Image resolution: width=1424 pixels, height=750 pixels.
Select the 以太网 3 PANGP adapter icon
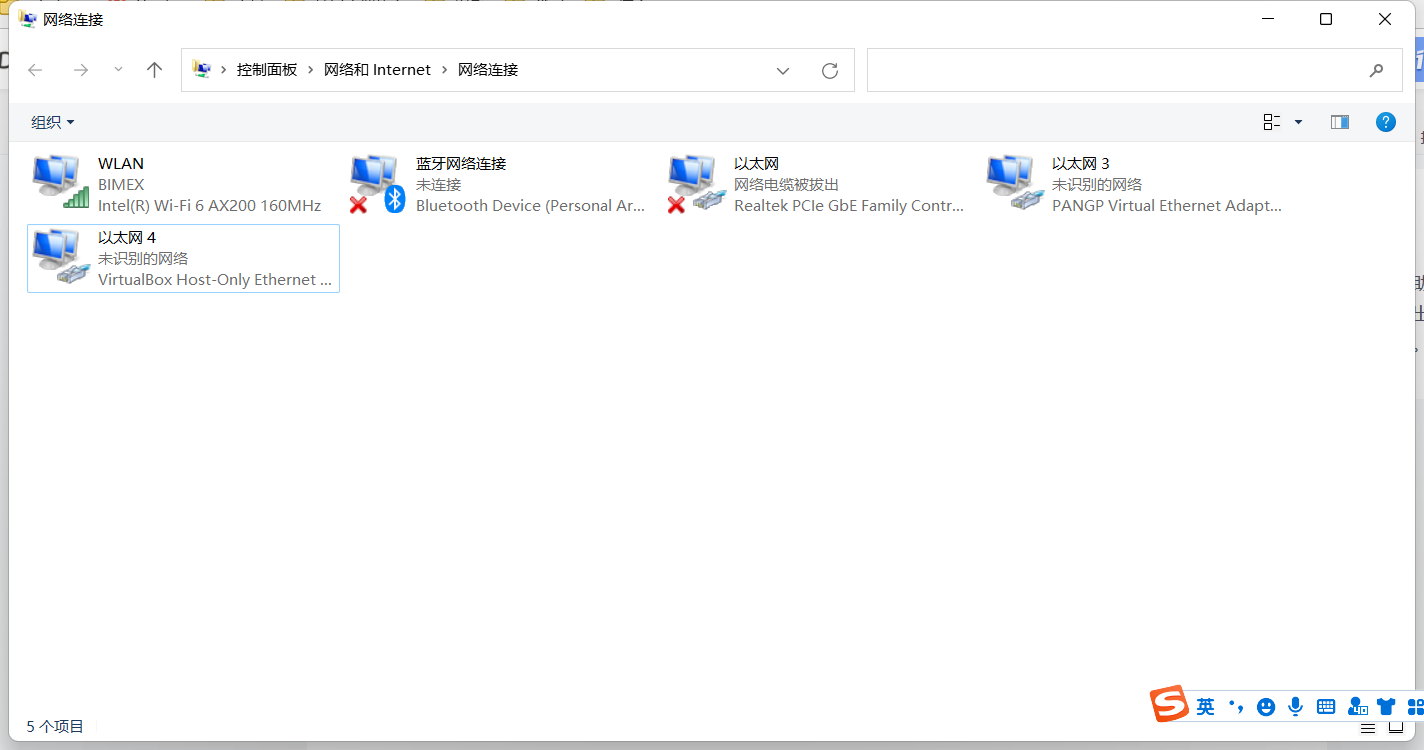point(1014,182)
